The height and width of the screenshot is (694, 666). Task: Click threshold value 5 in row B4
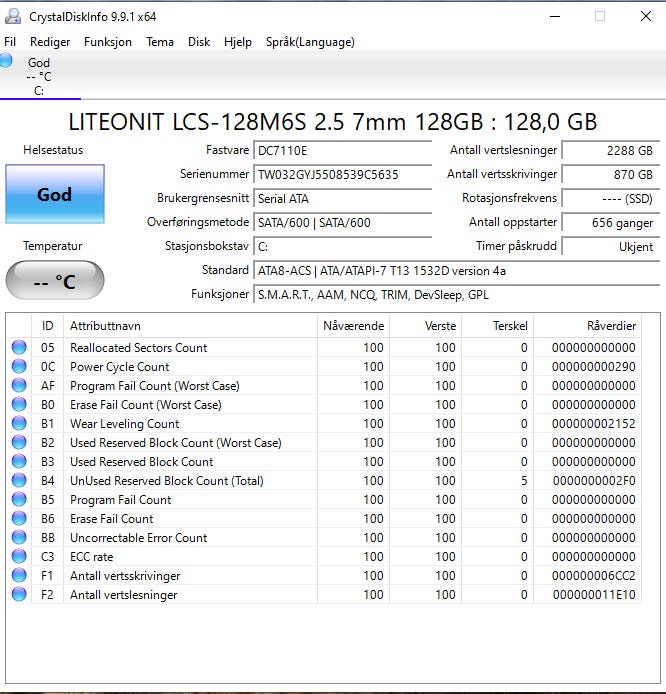tap(524, 481)
